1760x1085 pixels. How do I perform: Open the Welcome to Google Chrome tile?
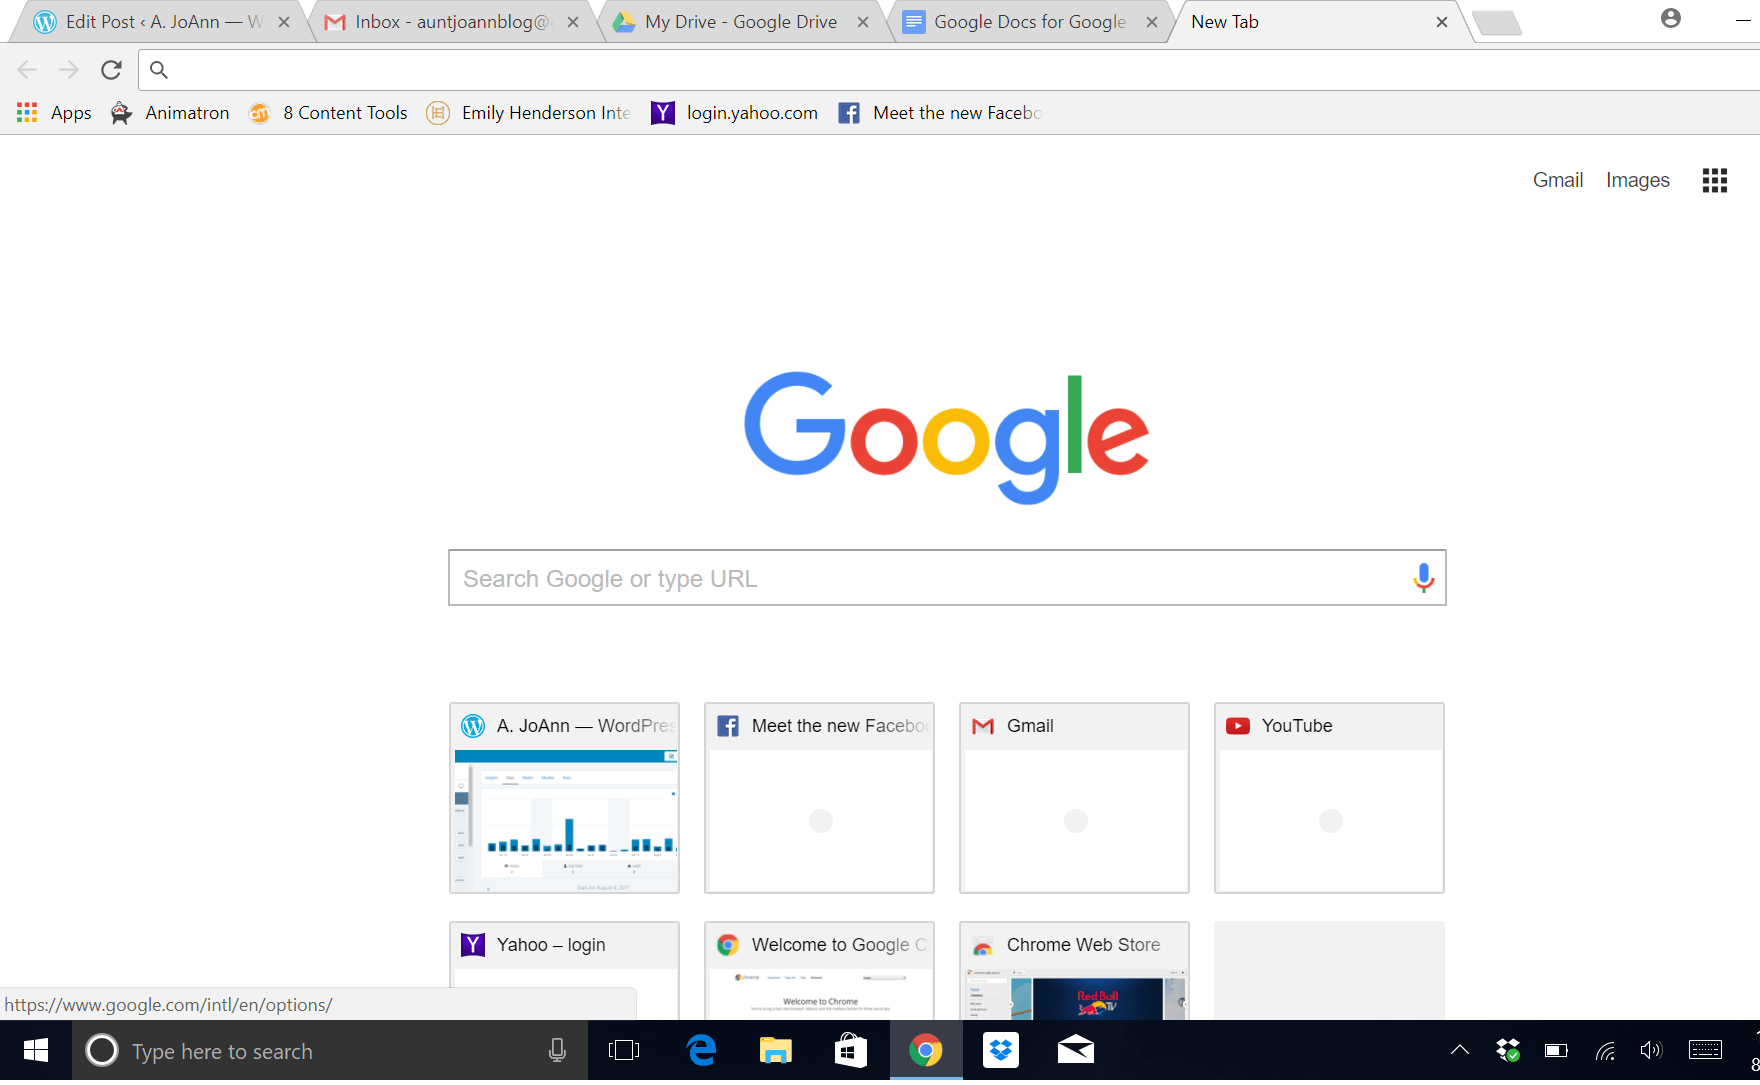[819, 970]
